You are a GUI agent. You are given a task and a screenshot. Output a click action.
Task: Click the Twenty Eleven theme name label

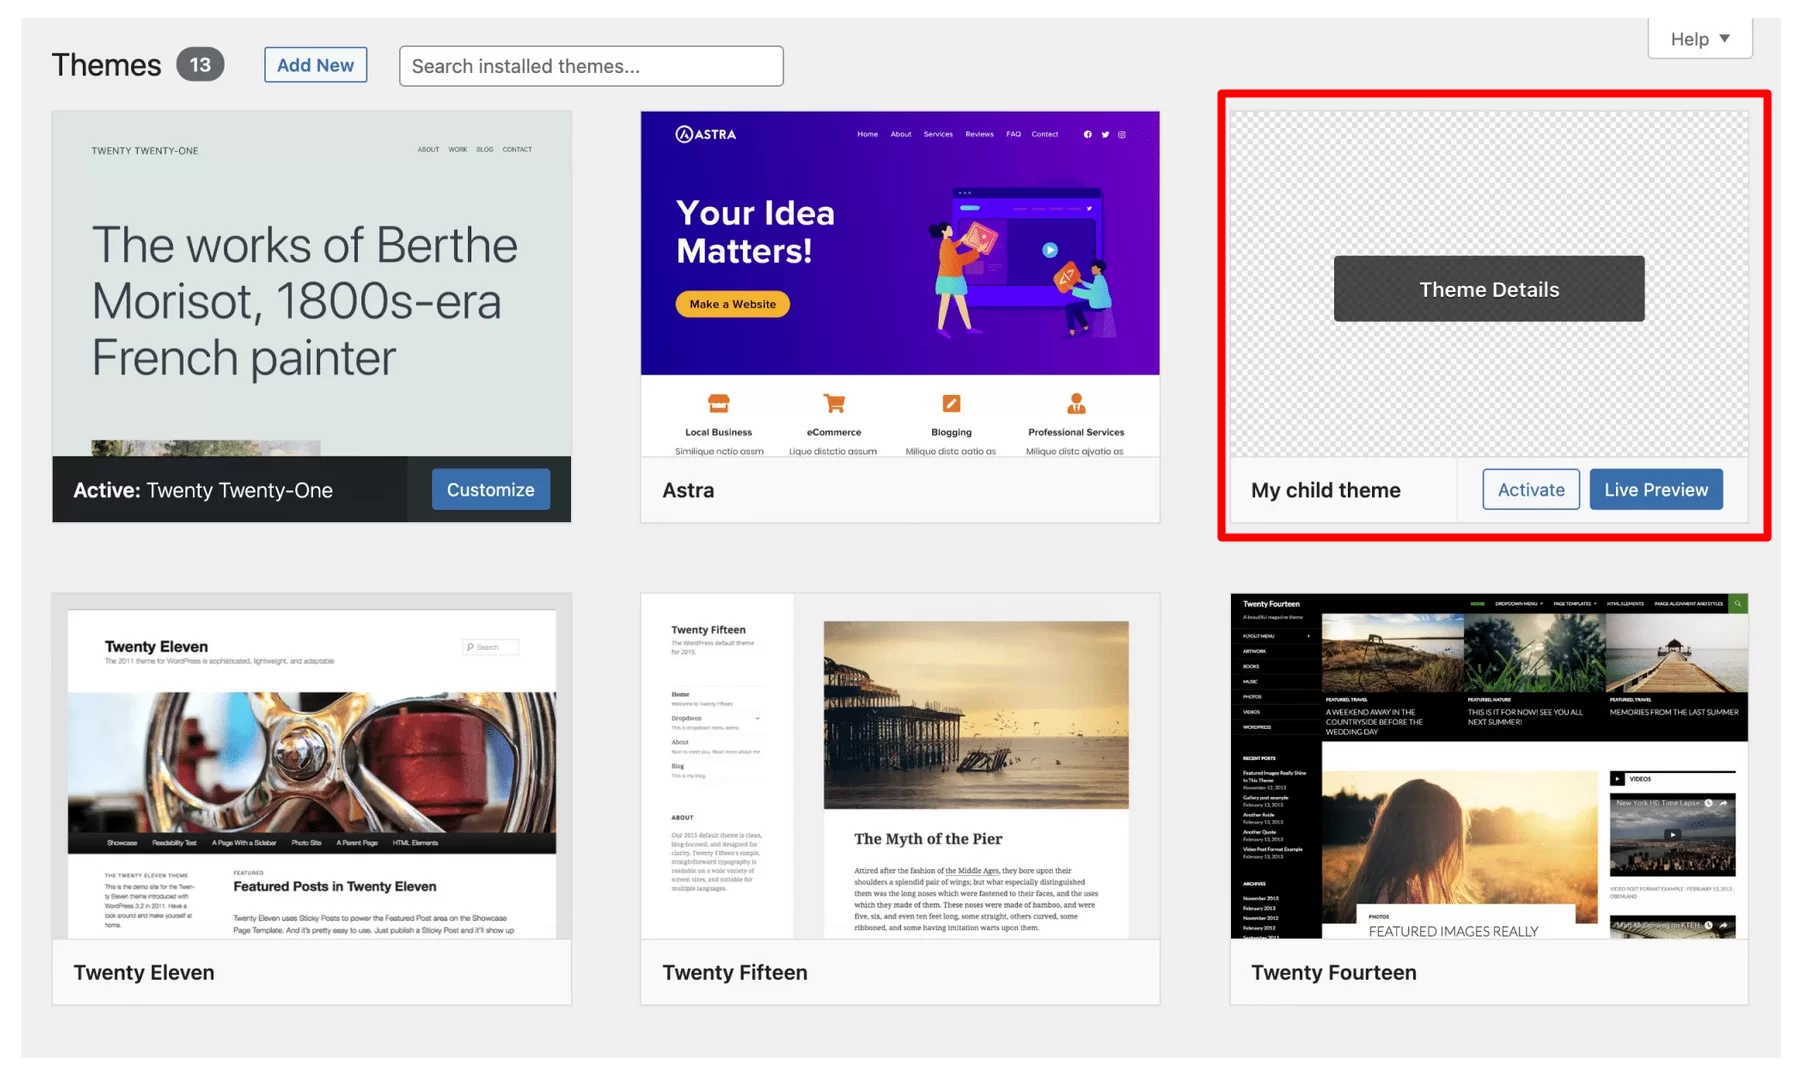(x=144, y=972)
